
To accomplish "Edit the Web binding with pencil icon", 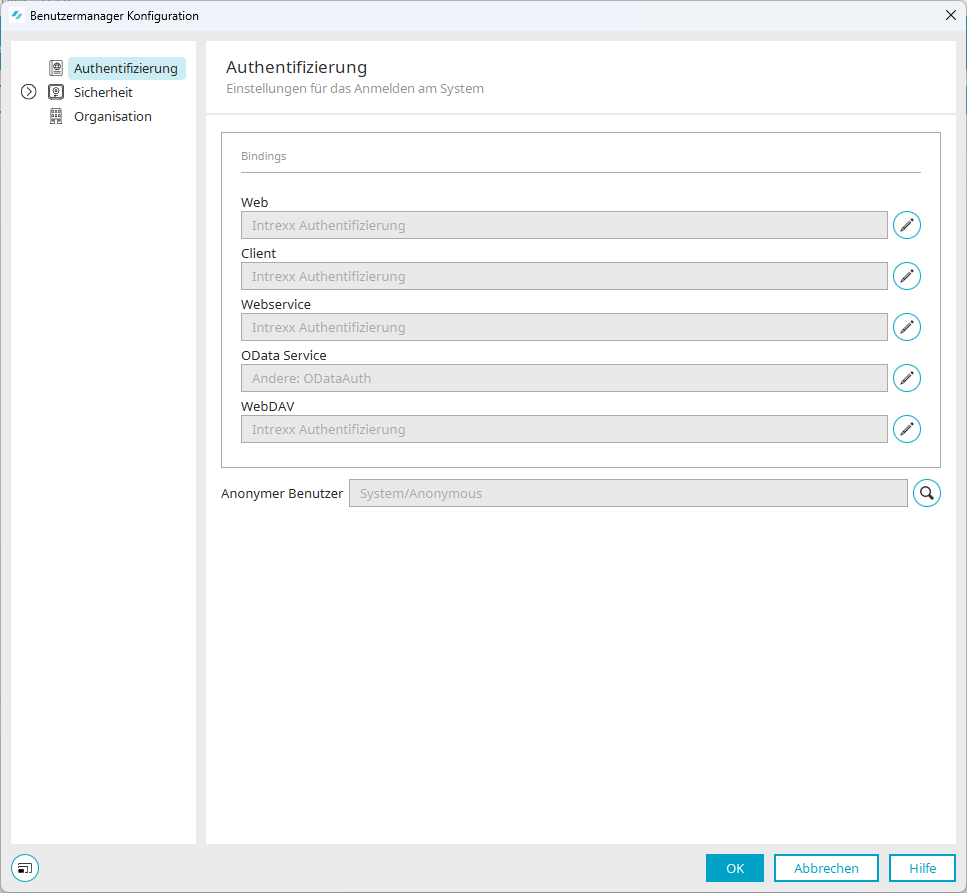I will click(906, 225).
